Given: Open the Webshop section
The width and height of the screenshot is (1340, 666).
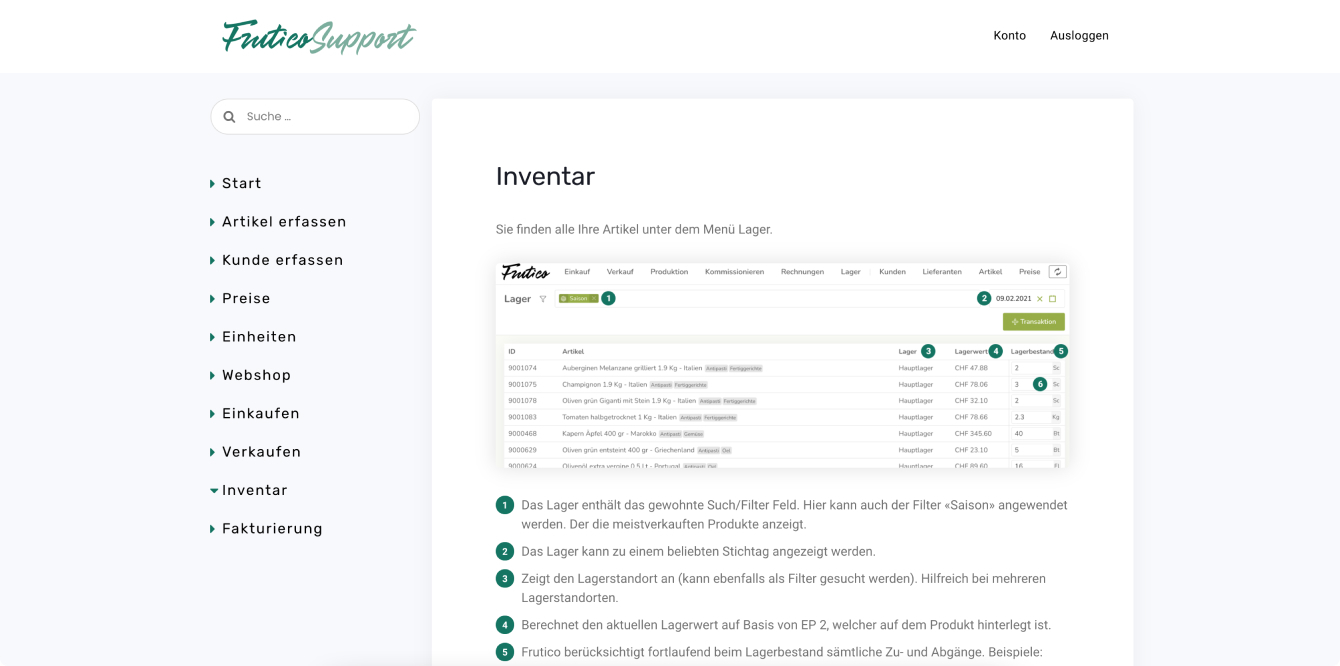Looking at the screenshot, I should pos(256,375).
